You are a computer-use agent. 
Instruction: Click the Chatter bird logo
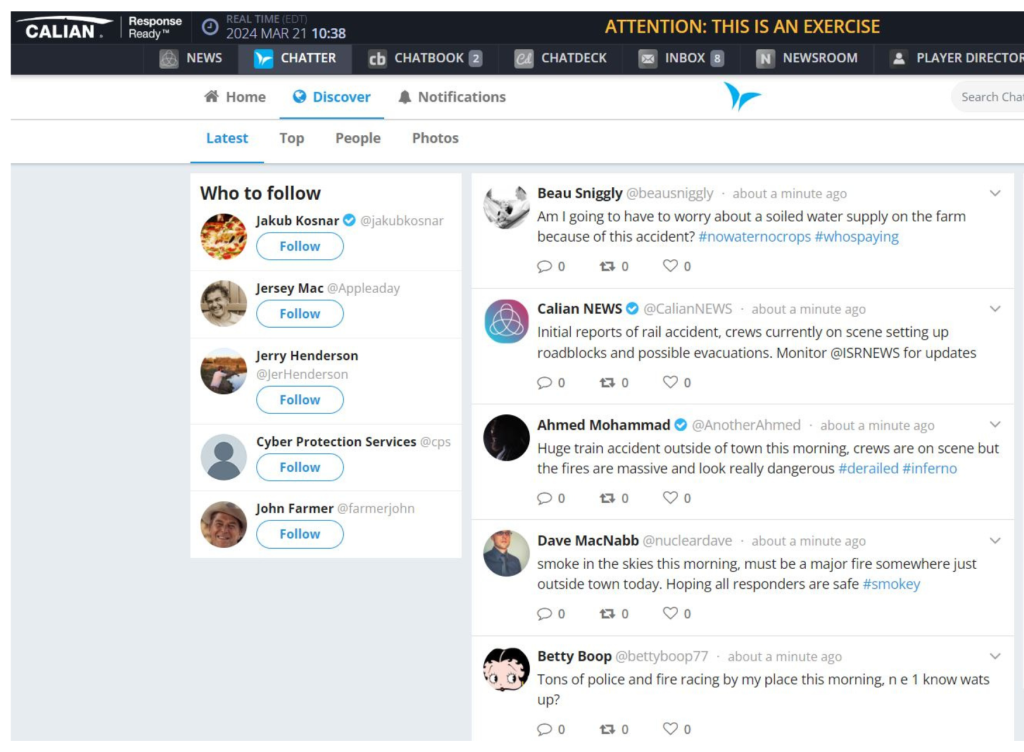(742, 97)
